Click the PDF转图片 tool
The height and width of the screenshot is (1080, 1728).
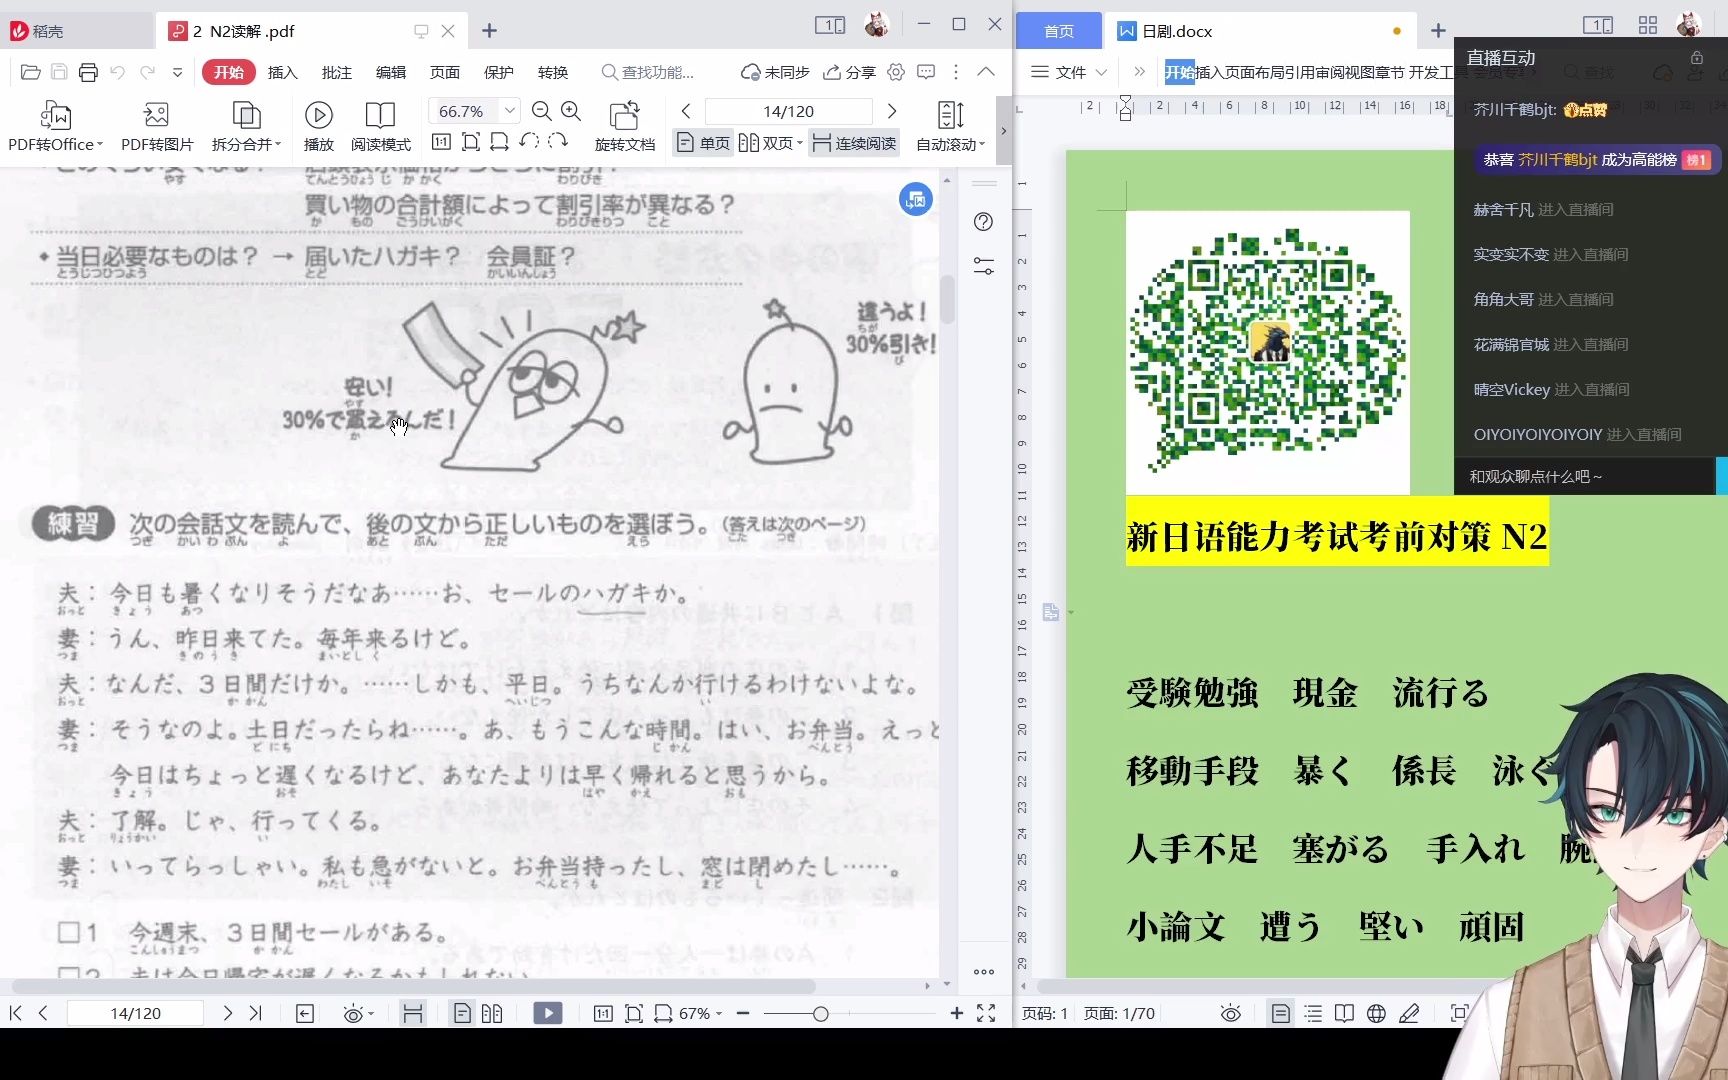[x=157, y=126]
